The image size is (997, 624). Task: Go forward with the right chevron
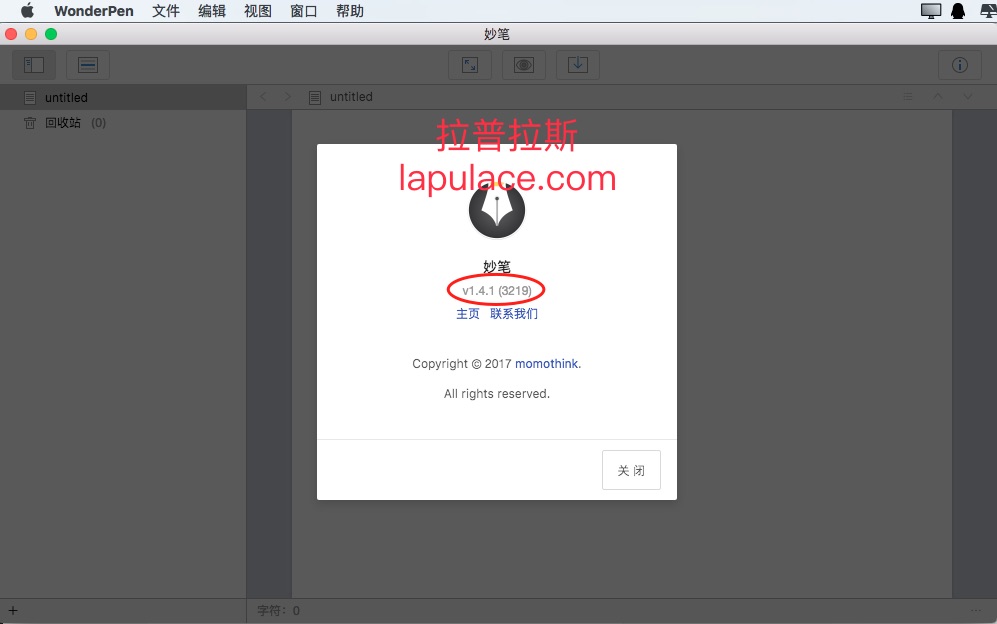[x=288, y=97]
